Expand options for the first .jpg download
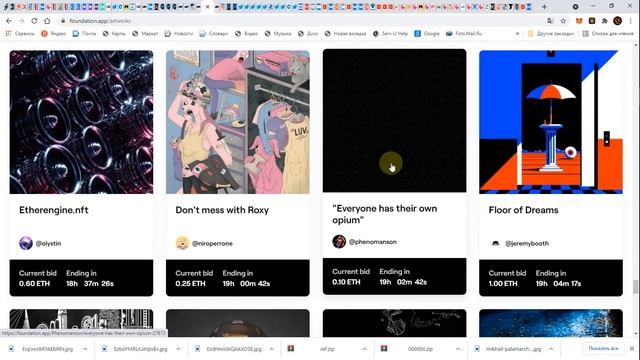The height and width of the screenshot is (360, 640). tap(85, 349)
